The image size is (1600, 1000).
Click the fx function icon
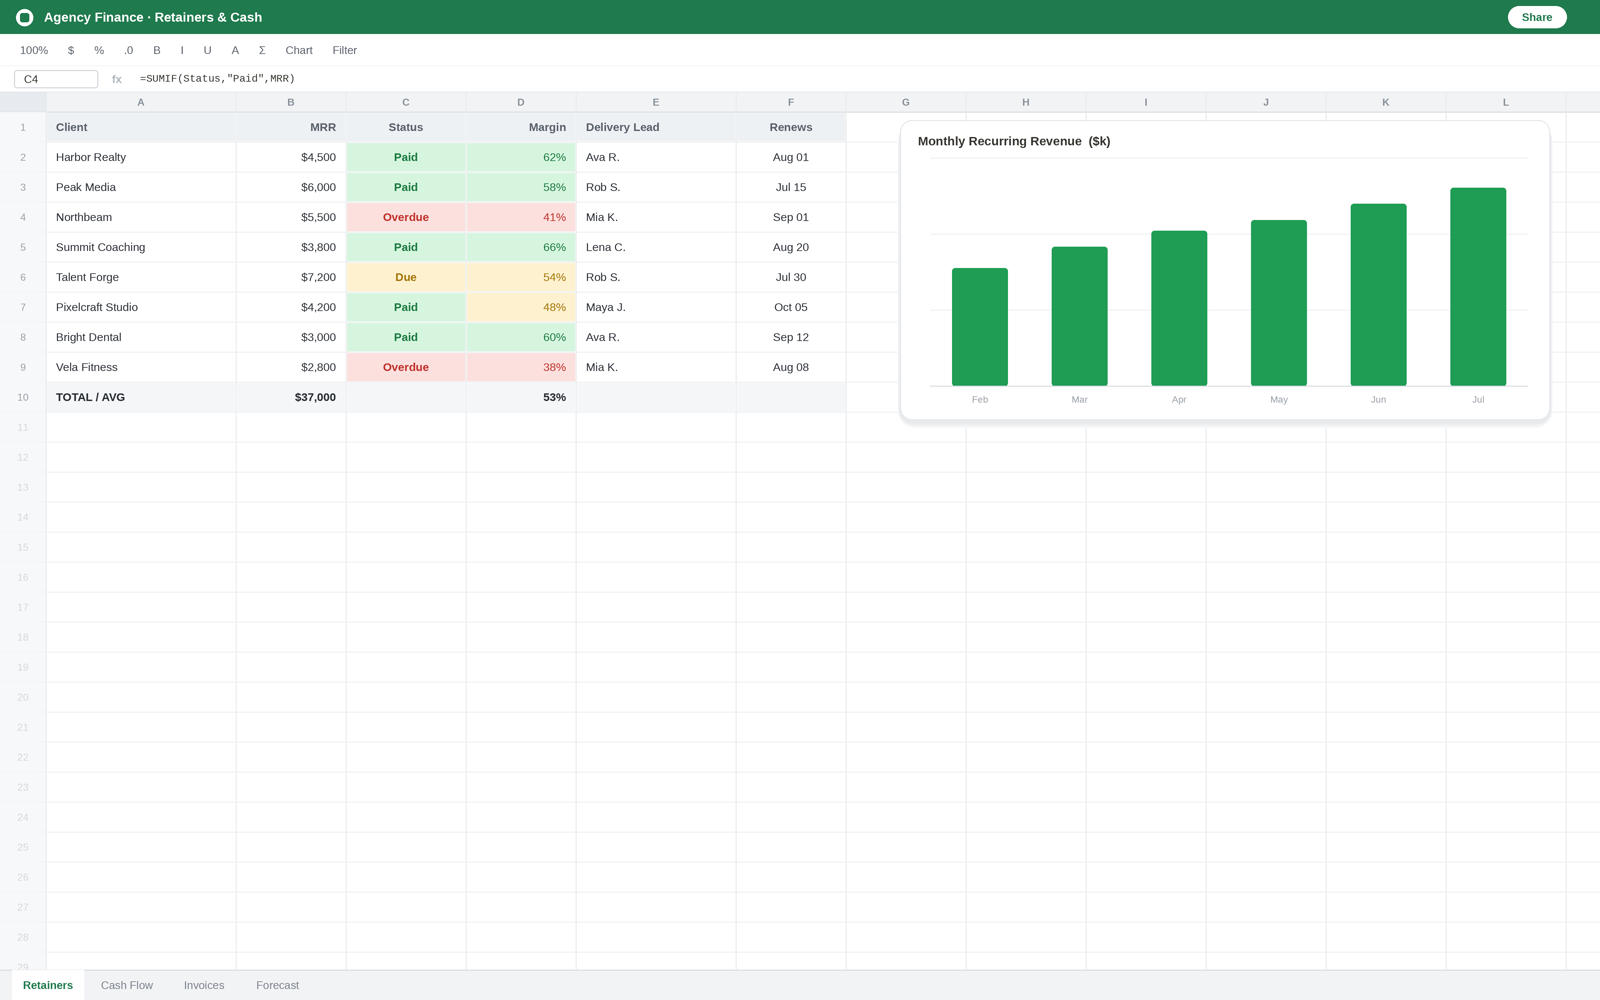click(117, 79)
